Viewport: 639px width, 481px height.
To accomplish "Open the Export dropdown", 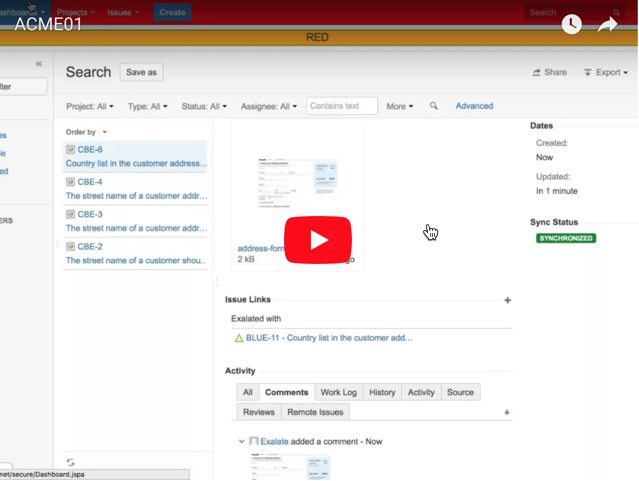I will pos(606,72).
